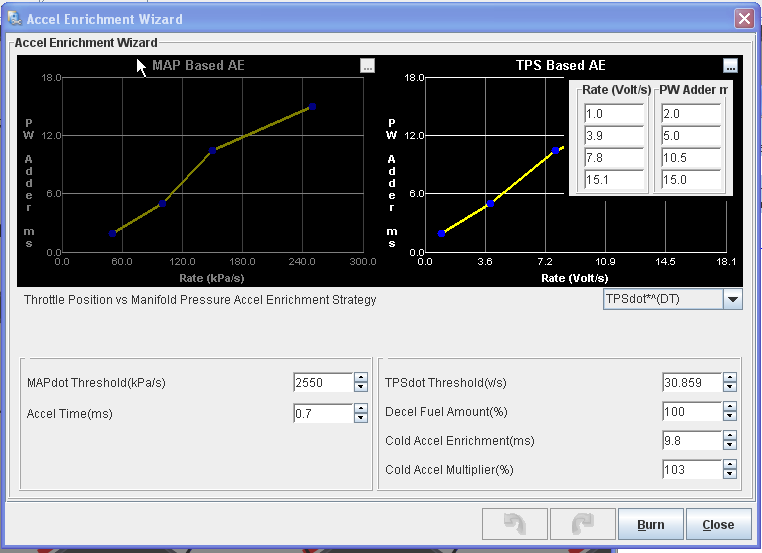Open TPS Based AE graph options button
Viewport: 762px width, 553px height.
(730, 66)
